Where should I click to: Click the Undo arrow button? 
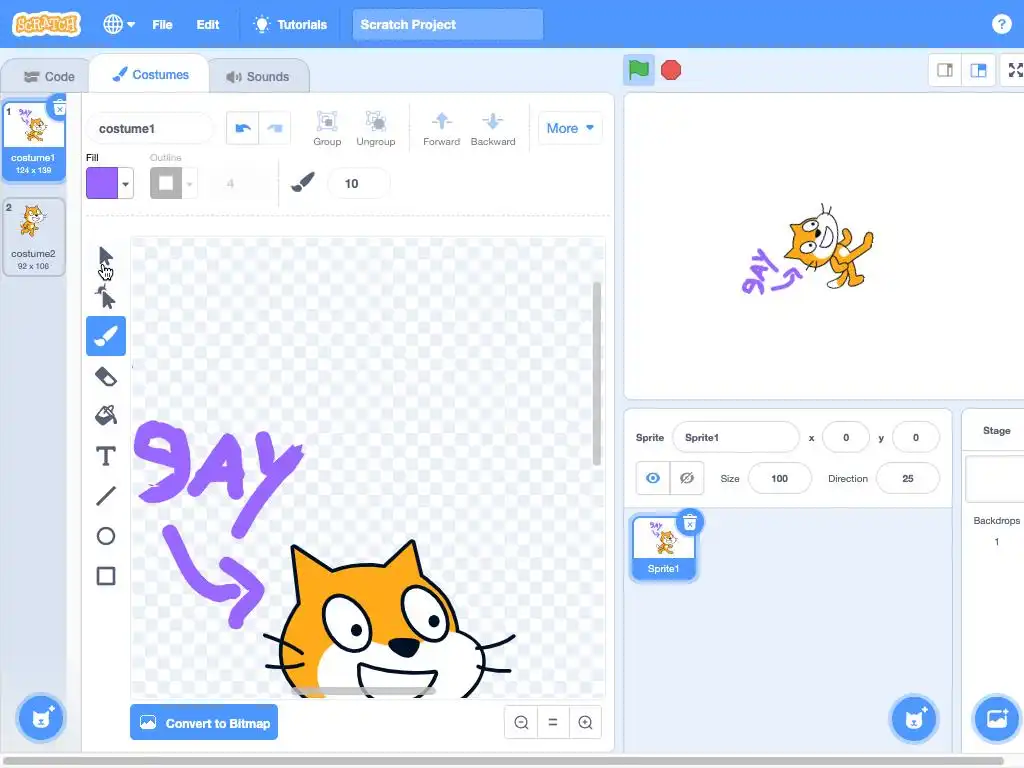(243, 128)
